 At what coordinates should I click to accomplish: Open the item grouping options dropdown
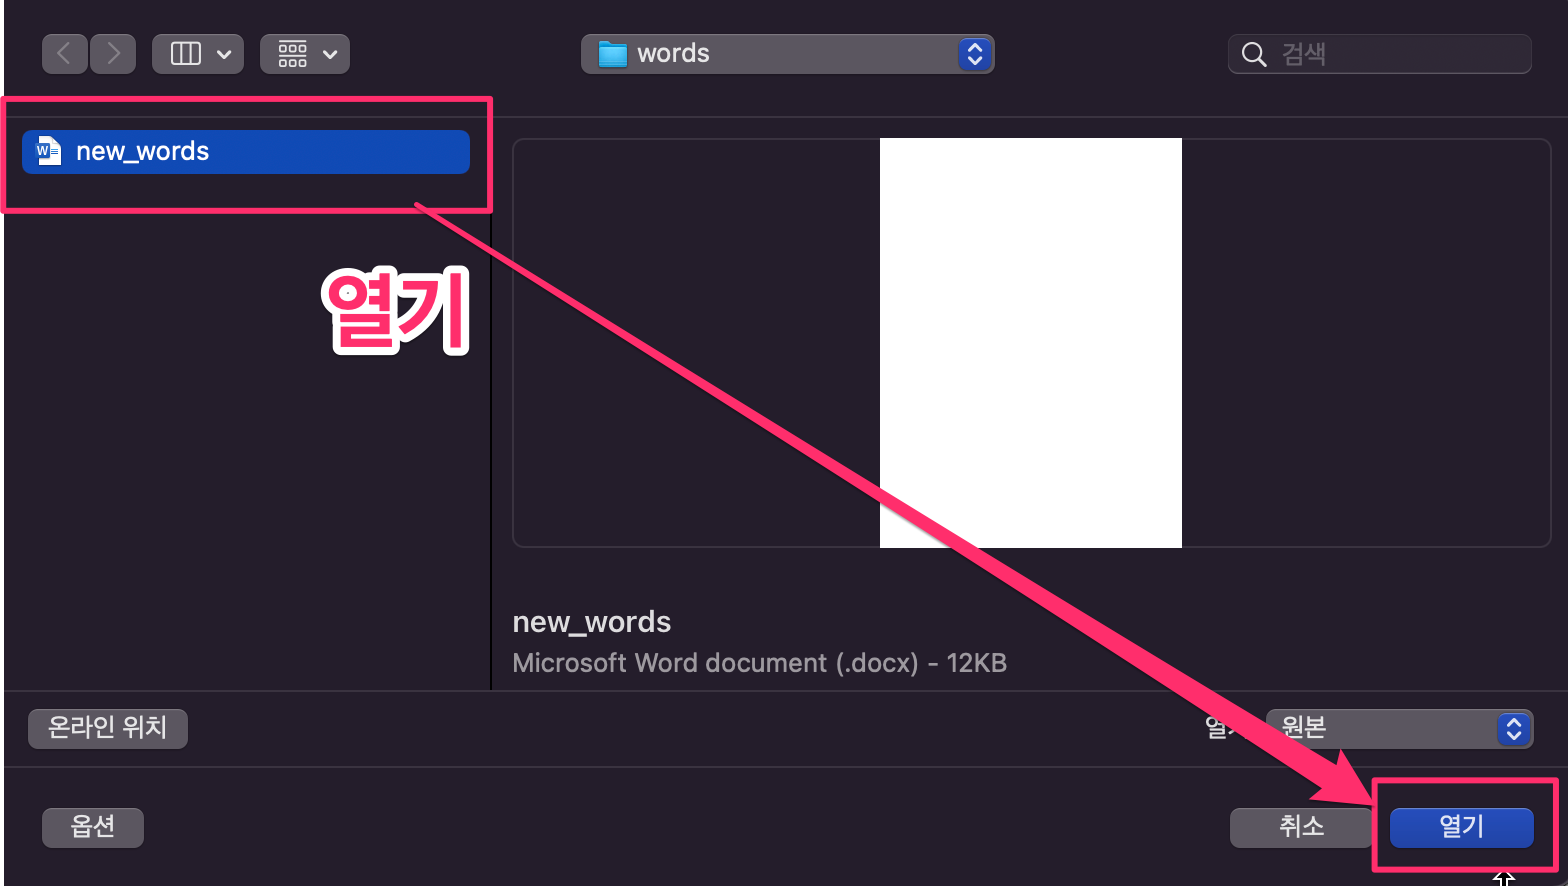click(x=305, y=53)
